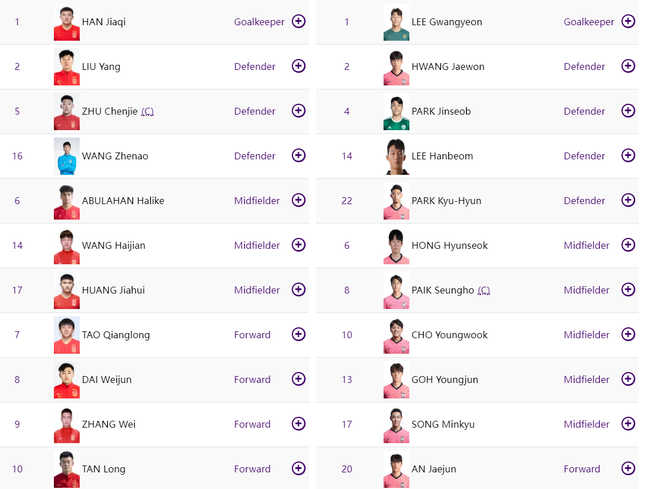Click shirt number 22 of PARK Kyu-Hyun

tap(347, 201)
